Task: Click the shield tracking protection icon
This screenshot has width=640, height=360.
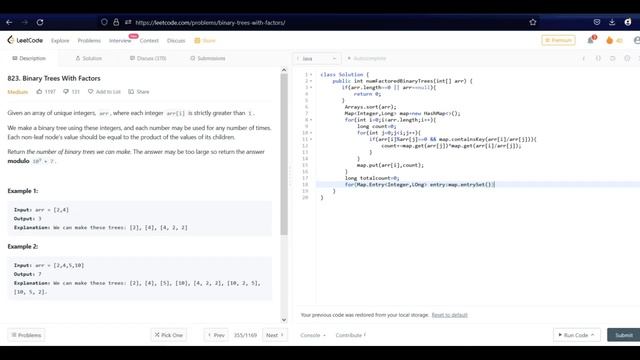Action: (x=104, y=22)
